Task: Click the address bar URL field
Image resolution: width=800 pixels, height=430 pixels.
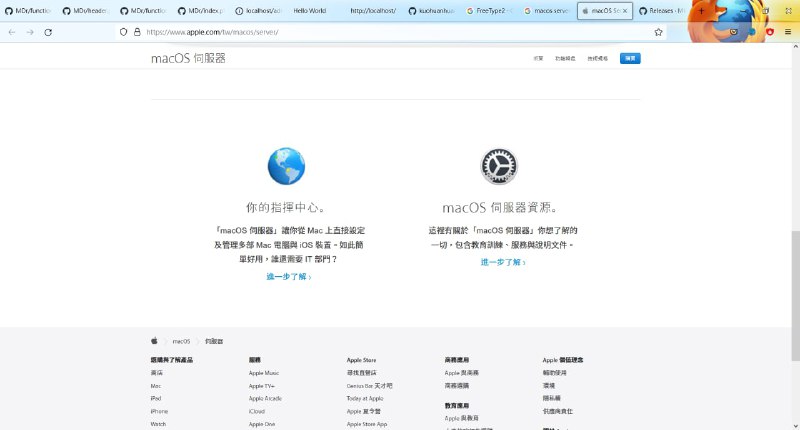Action: tap(393, 32)
